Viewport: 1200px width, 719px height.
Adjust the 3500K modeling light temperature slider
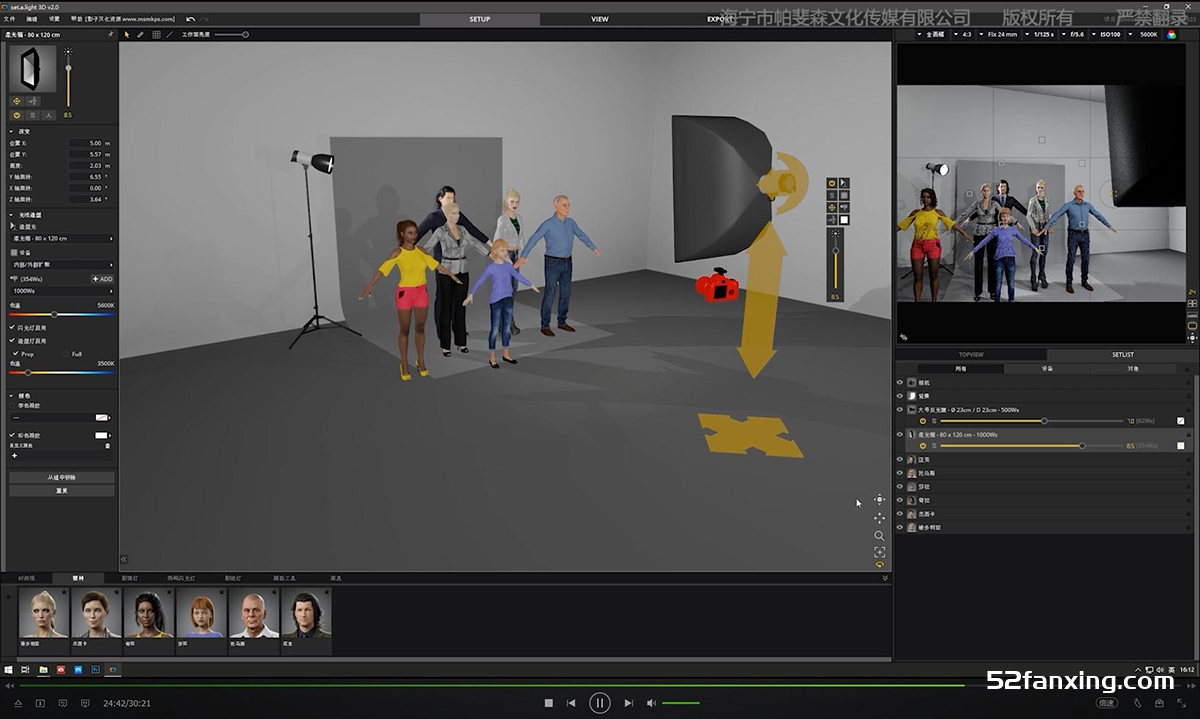(62, 372)
